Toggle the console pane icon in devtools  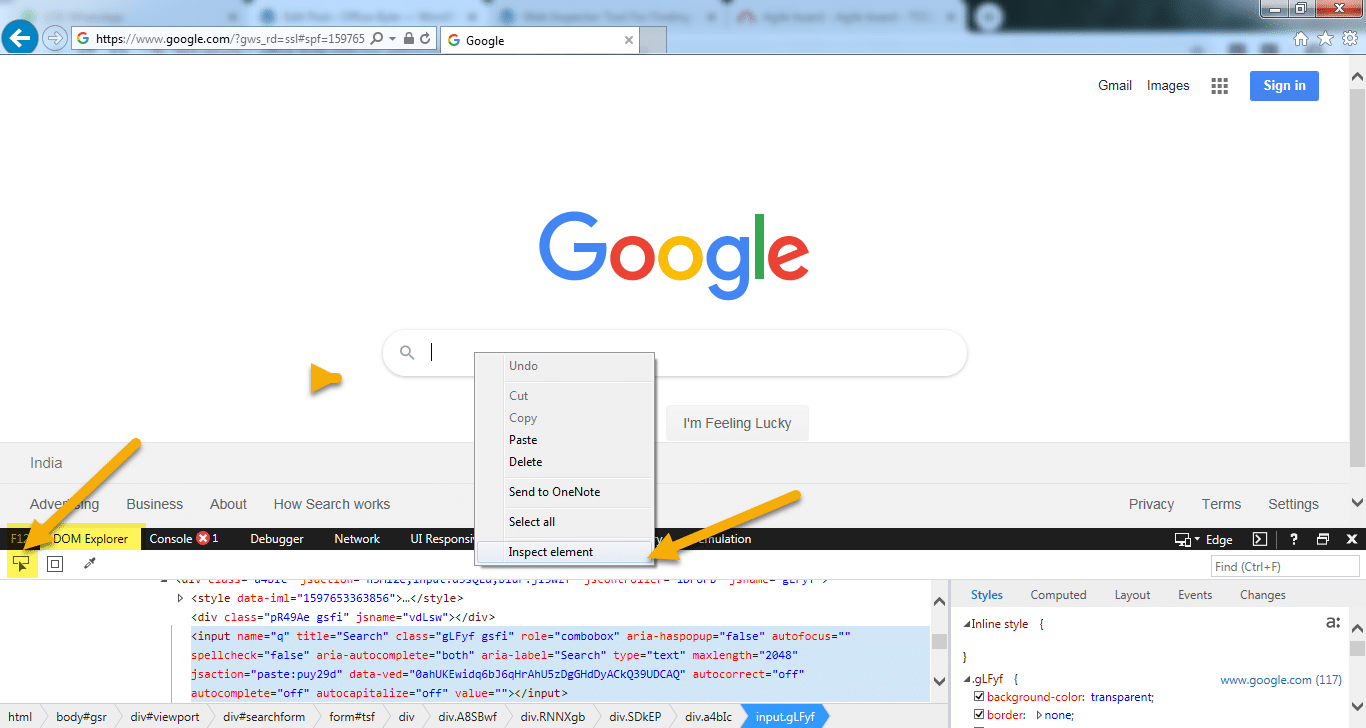(1260, 539)
